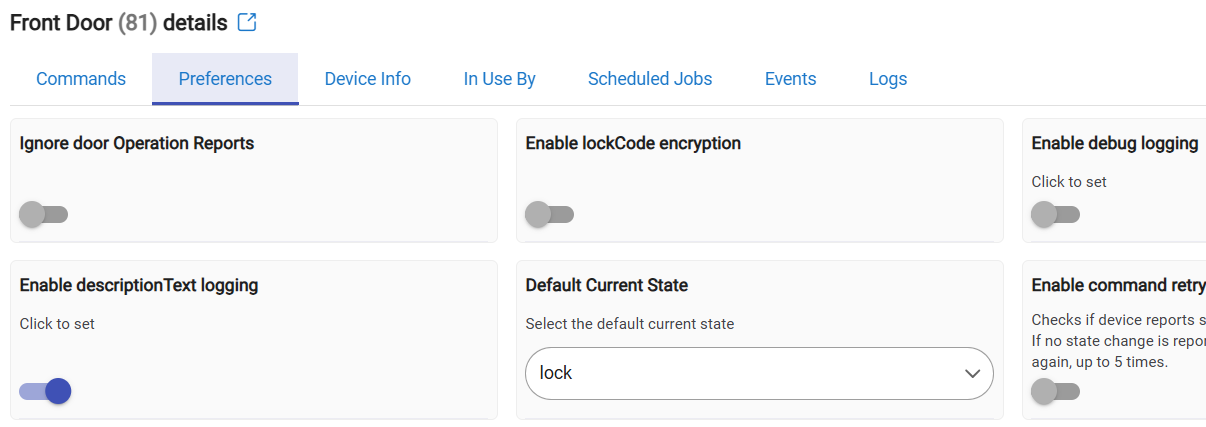
Task: Turn on lockCode encryption switch
Action: coord(550,214)
